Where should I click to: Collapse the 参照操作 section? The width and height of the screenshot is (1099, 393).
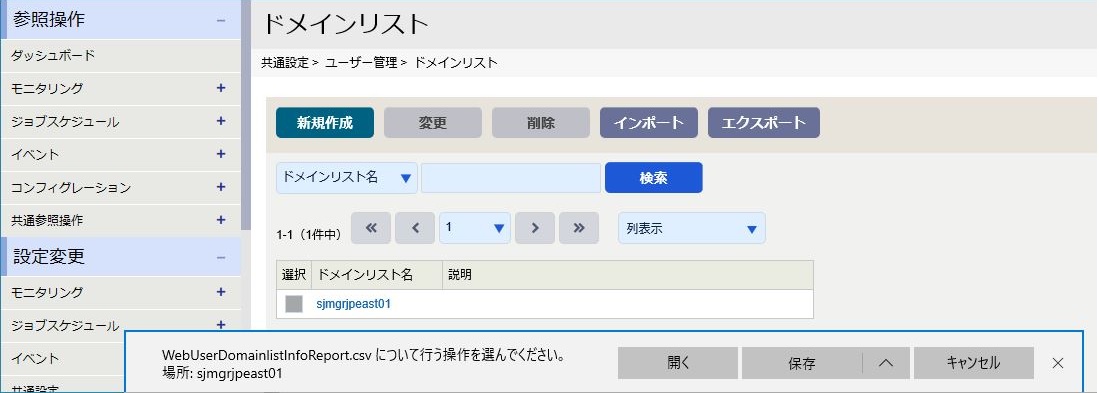pyautogui.click(x=221, y=21)
